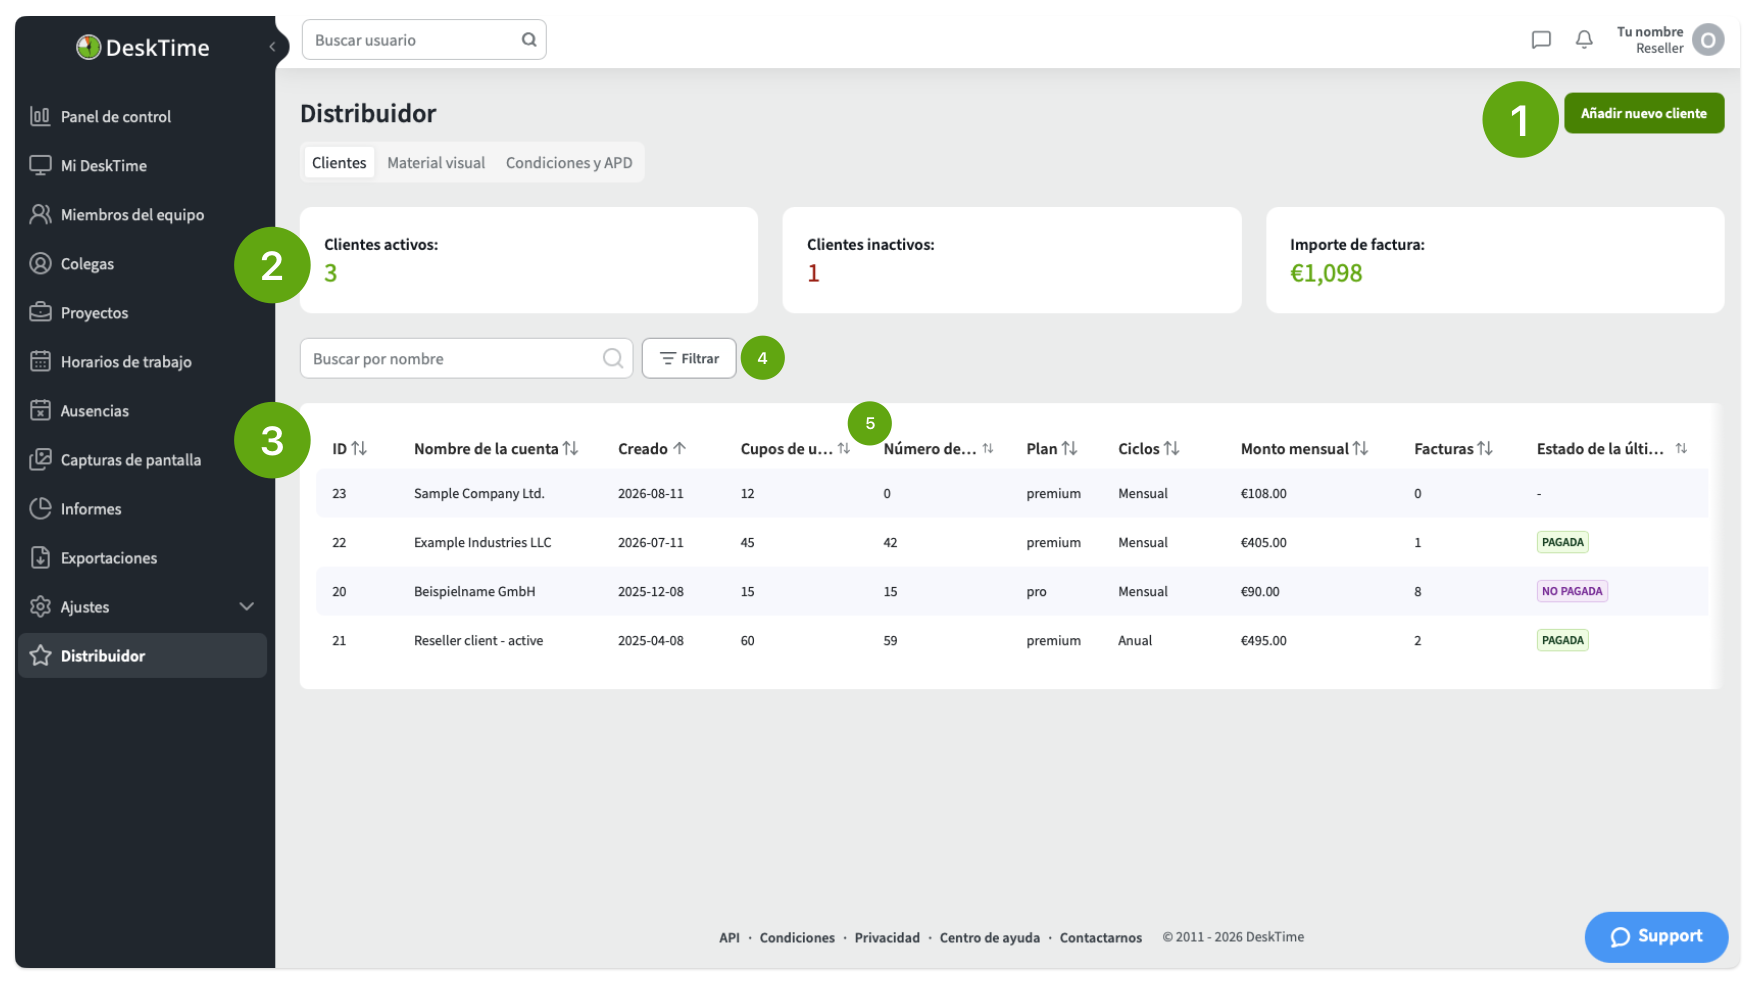Open Condiciones footer link
The height and width of the screenshot is (981, 1751).
(x=797, y=937)
